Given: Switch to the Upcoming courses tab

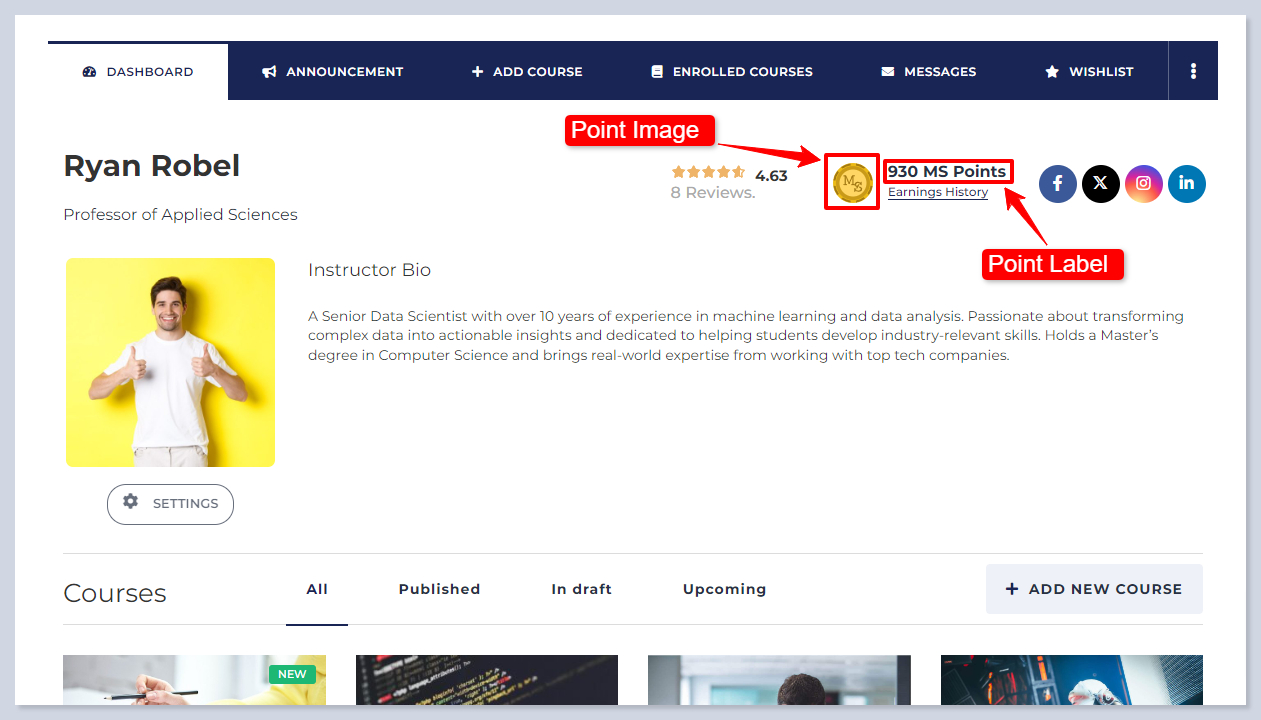Looking at the screenshot, I should pyautogui.click(x=724, y=589).
